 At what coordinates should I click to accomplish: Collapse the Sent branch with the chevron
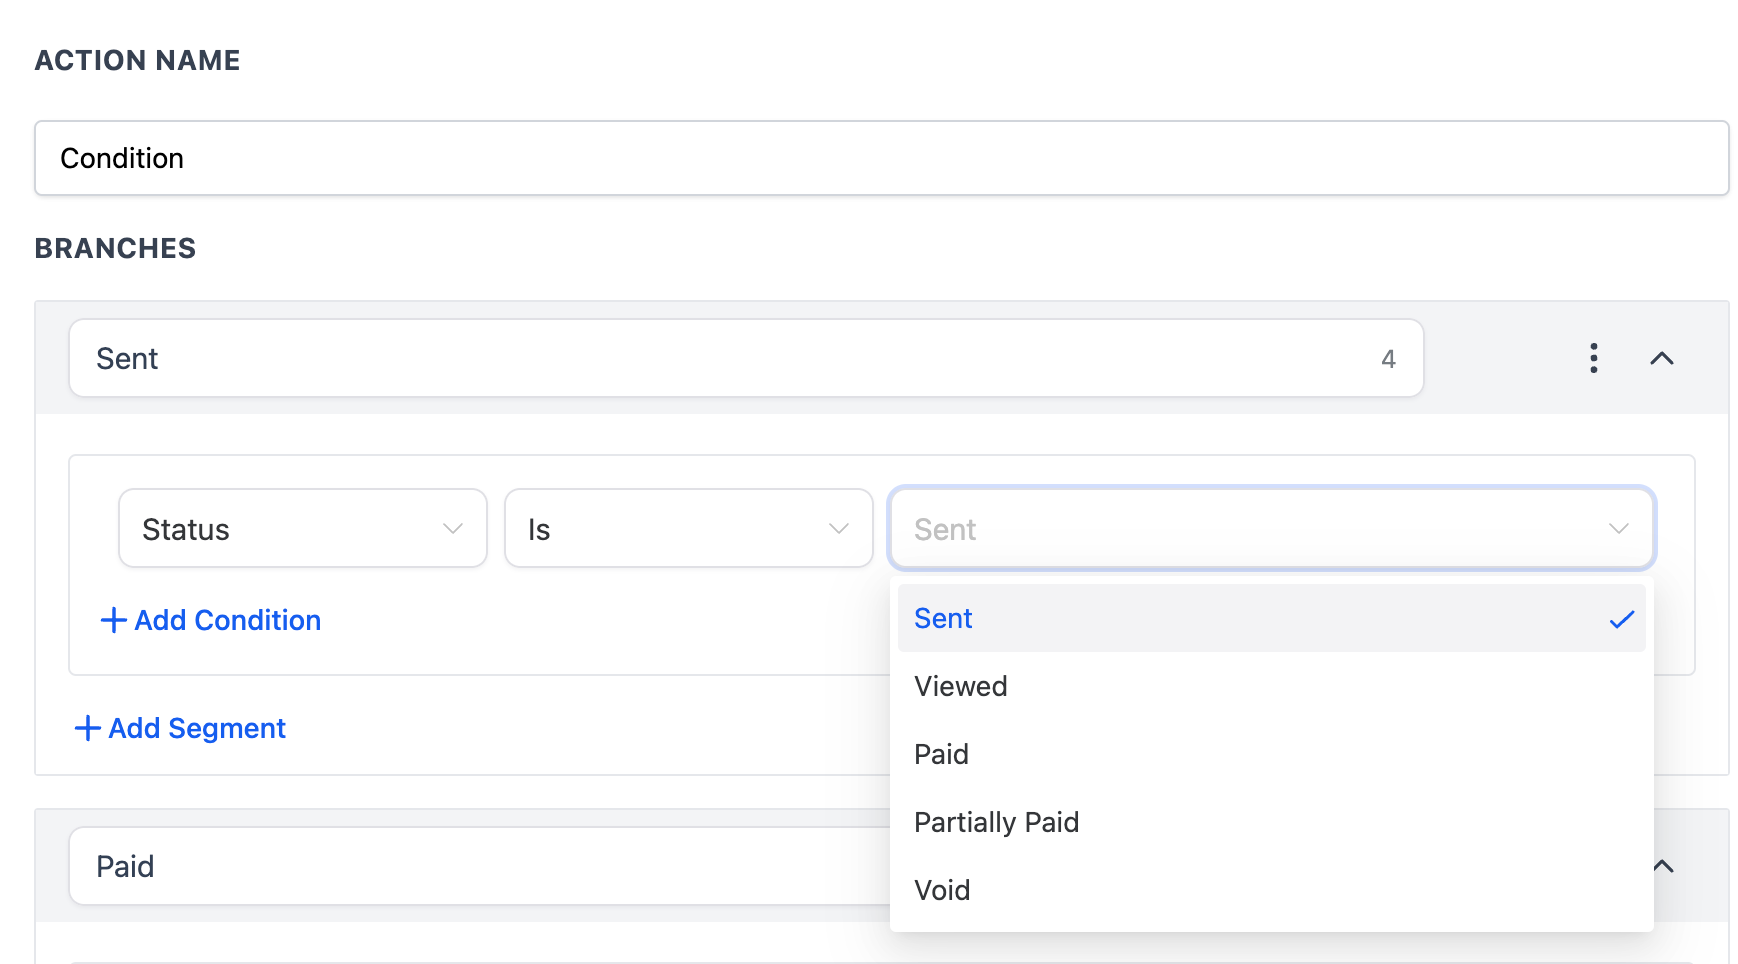point(1661,358)
